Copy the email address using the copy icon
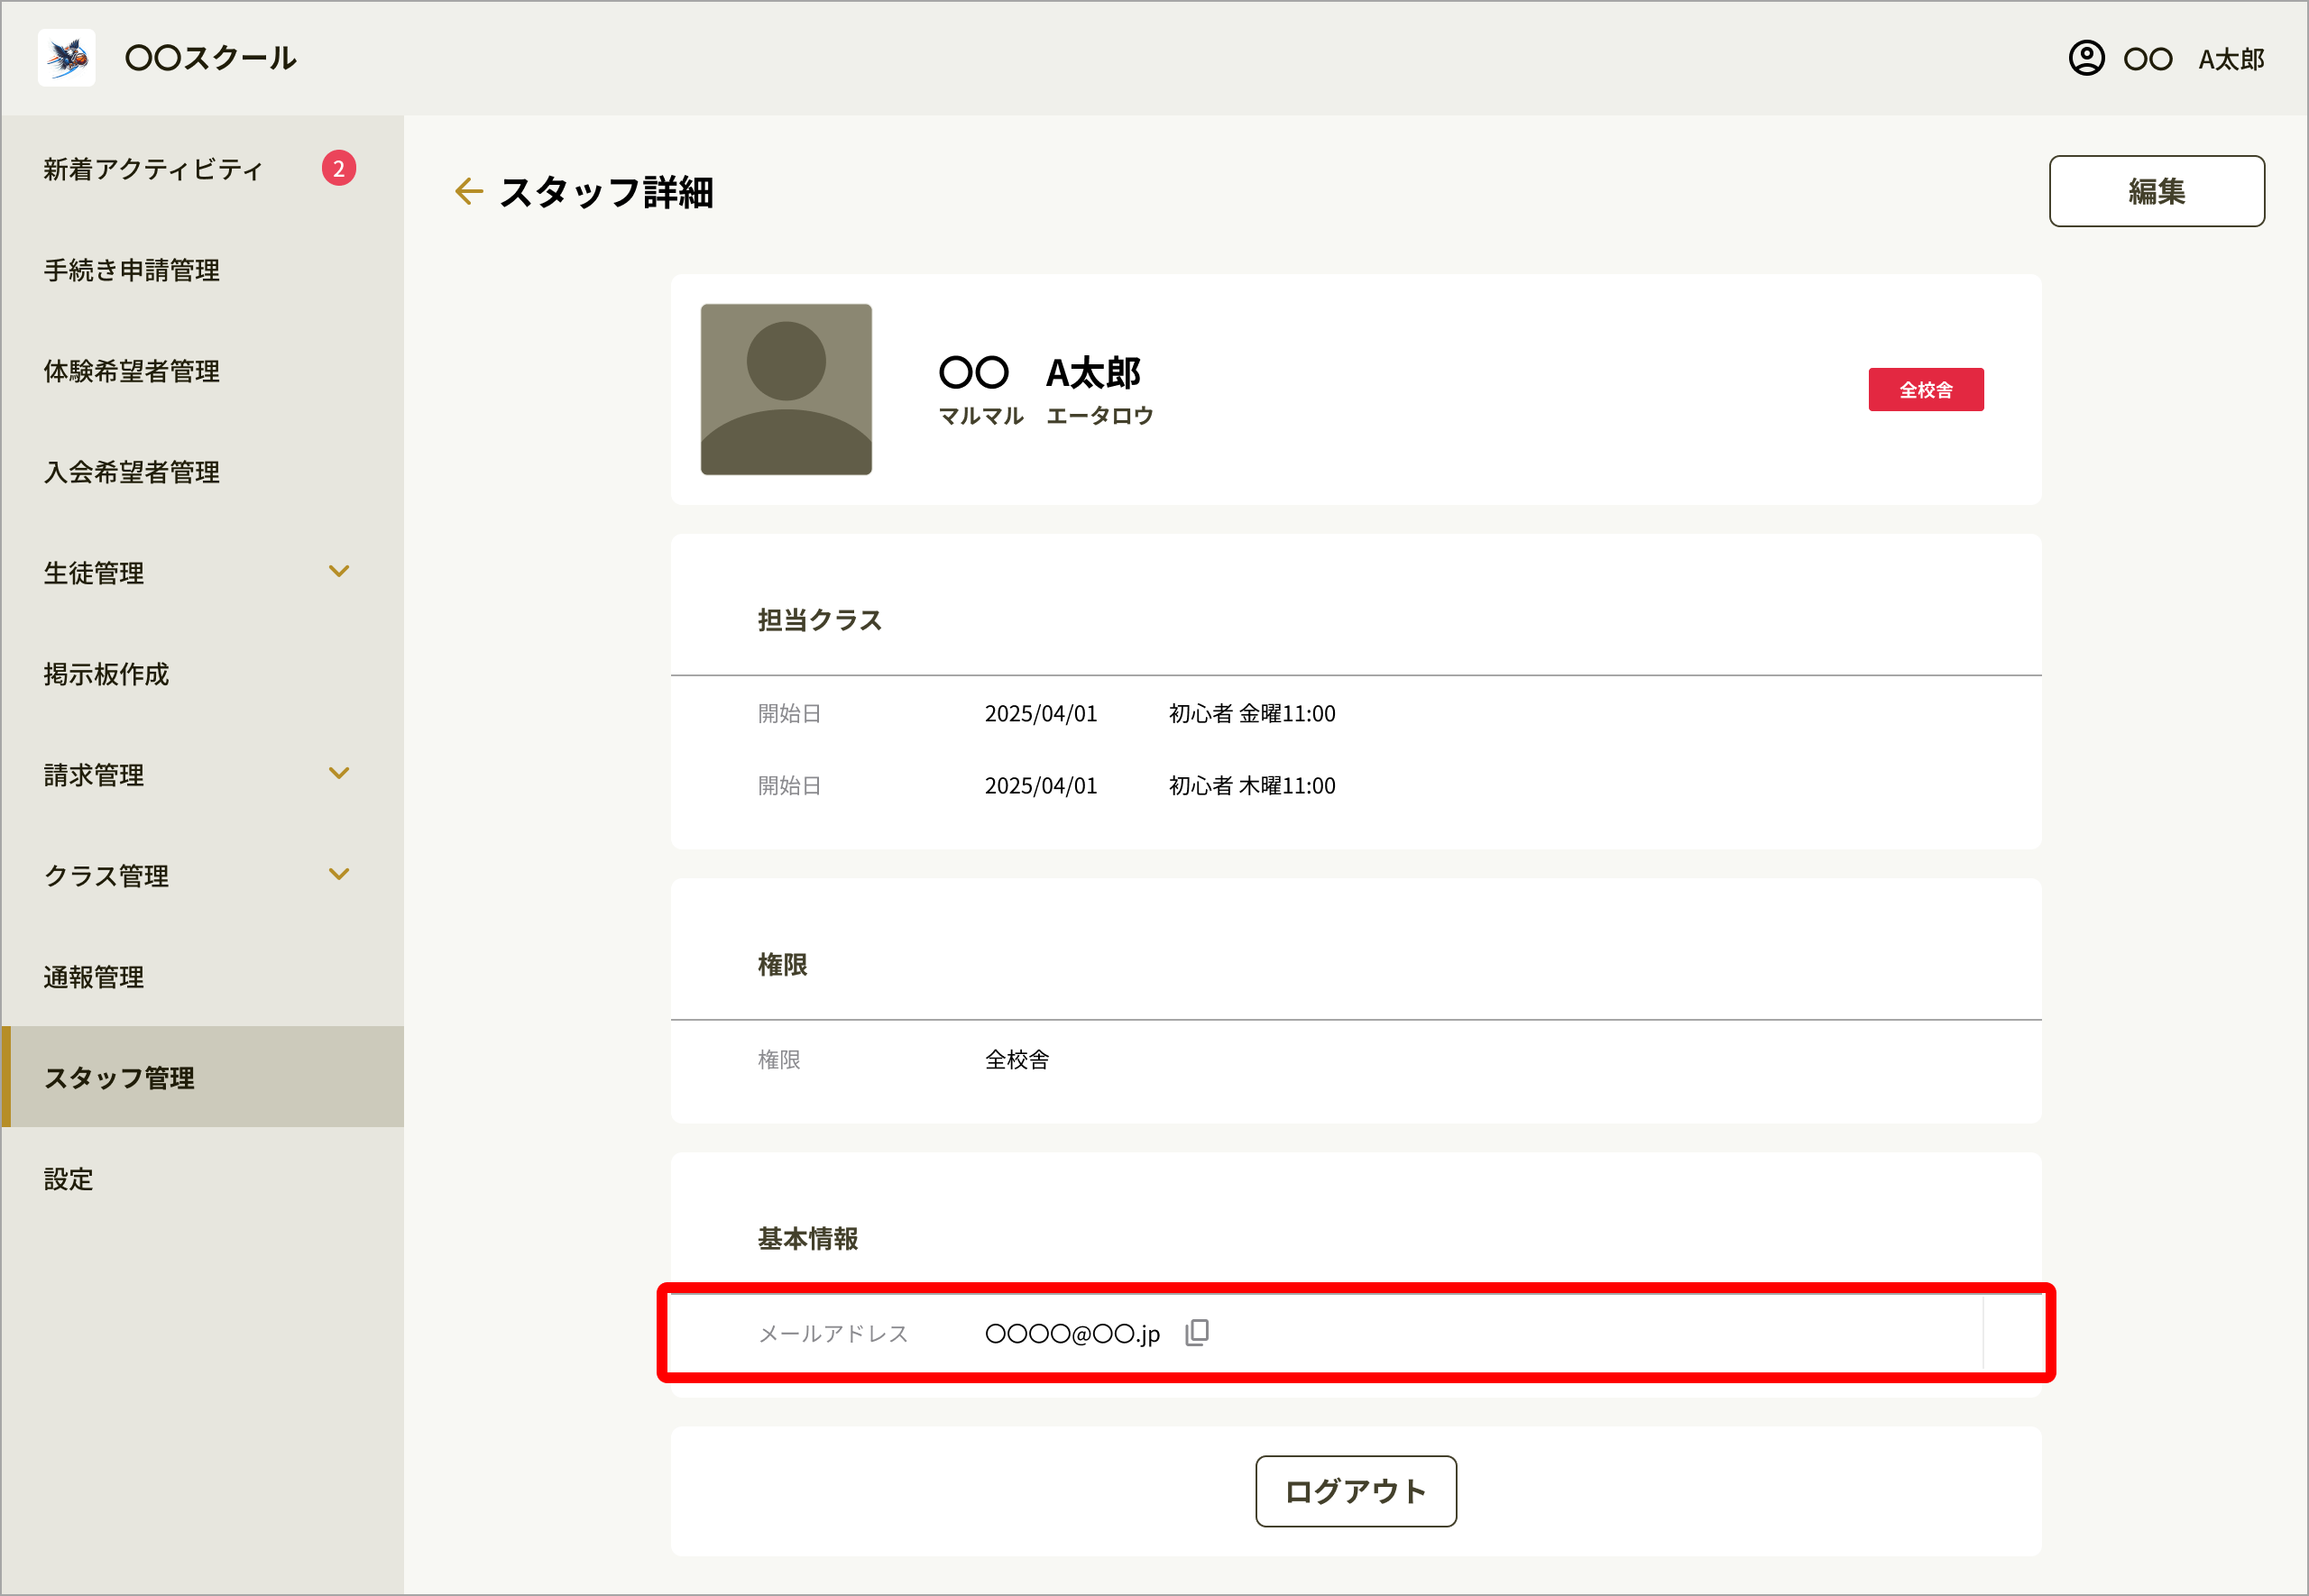Viewport: 2309px width, 1596px height. click(1197, 1333)
